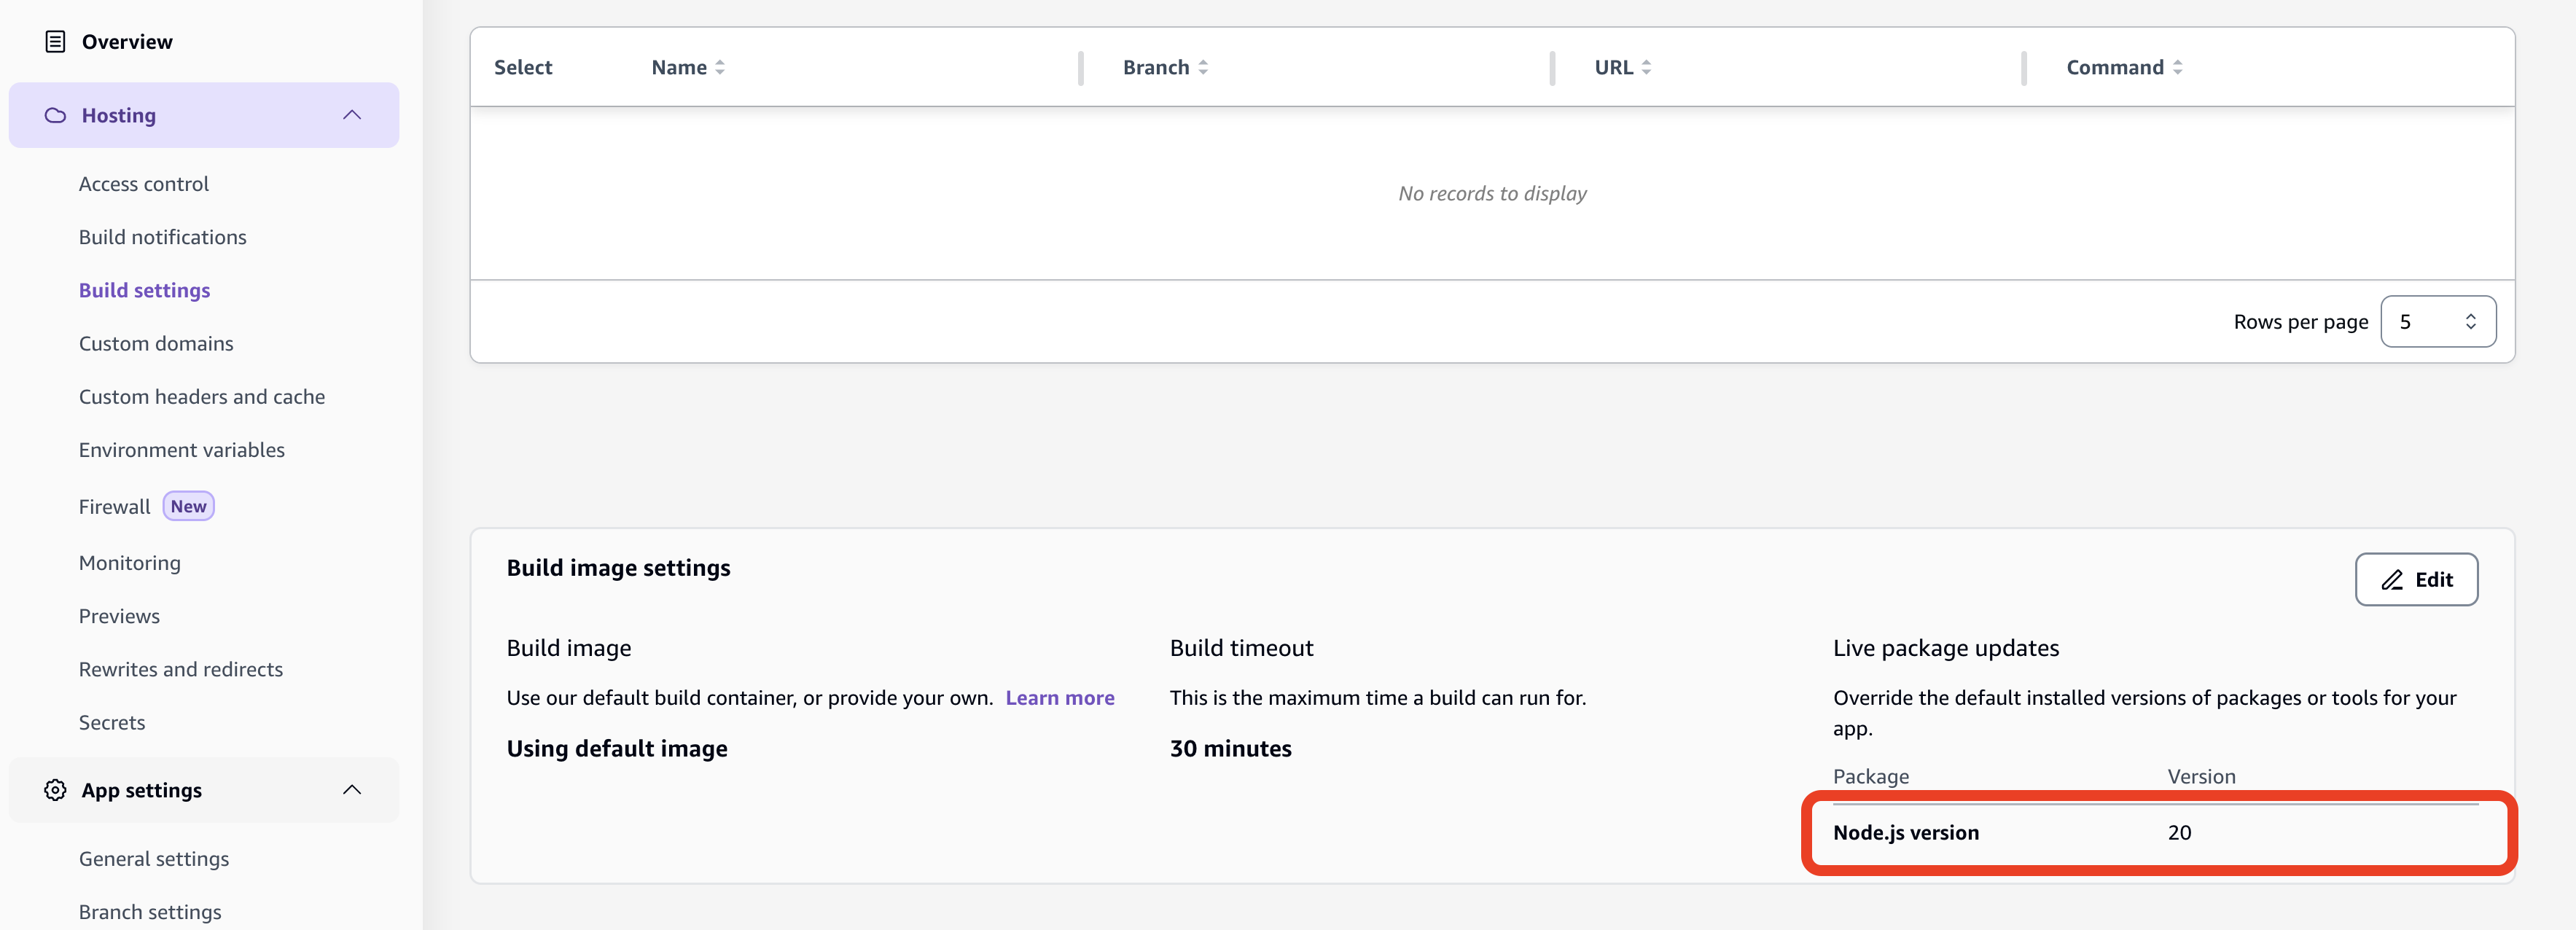The height and width of the screenshot is (930, 2576).
Task: Click the Hosting cloud icon
Action: pos(55,116)
